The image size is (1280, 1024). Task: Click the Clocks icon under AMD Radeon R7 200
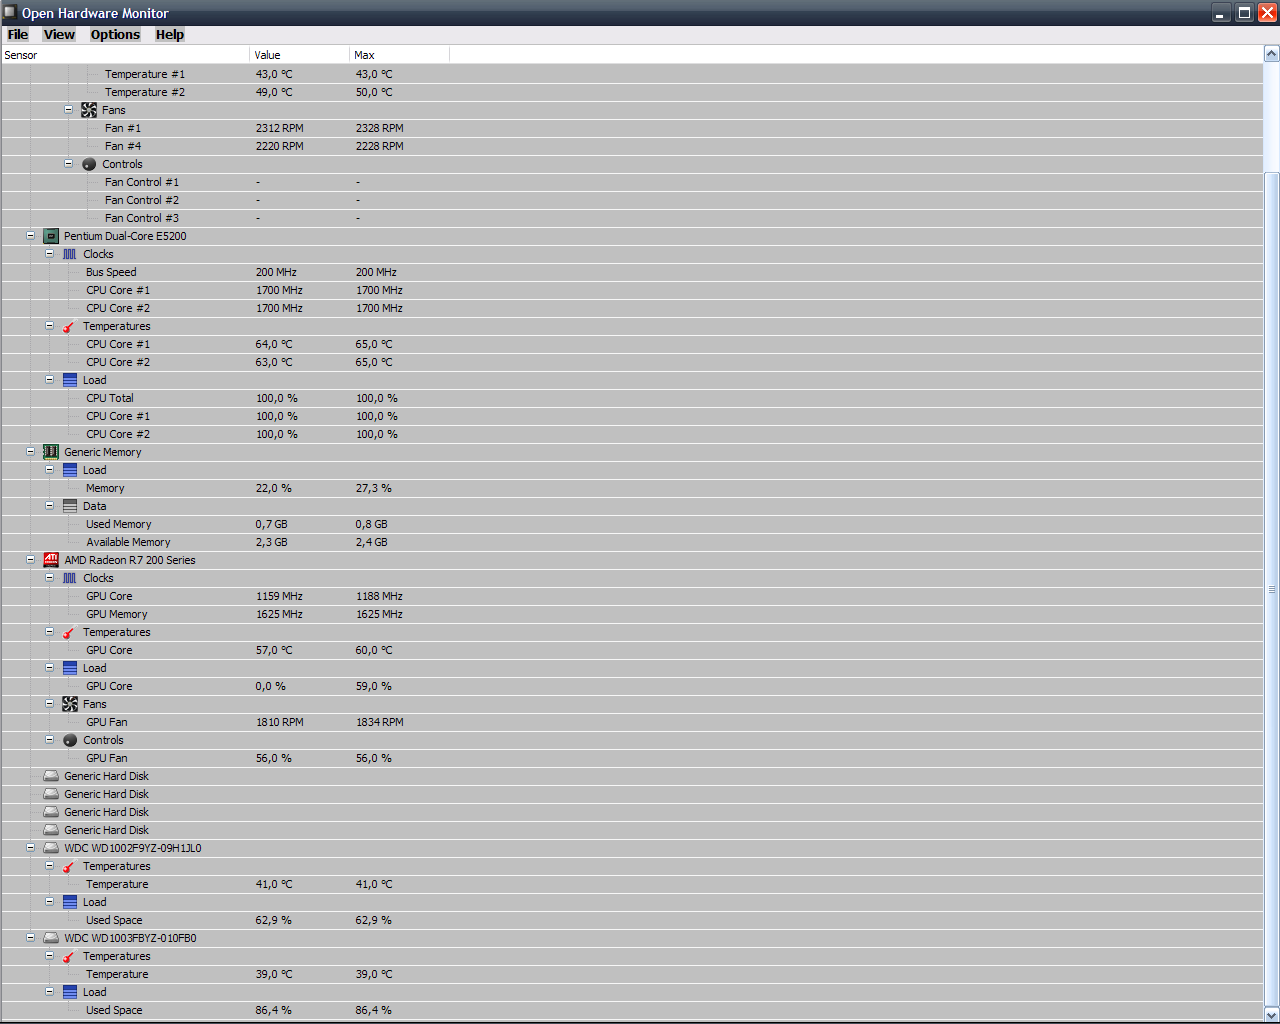click(x=70, y=578)
